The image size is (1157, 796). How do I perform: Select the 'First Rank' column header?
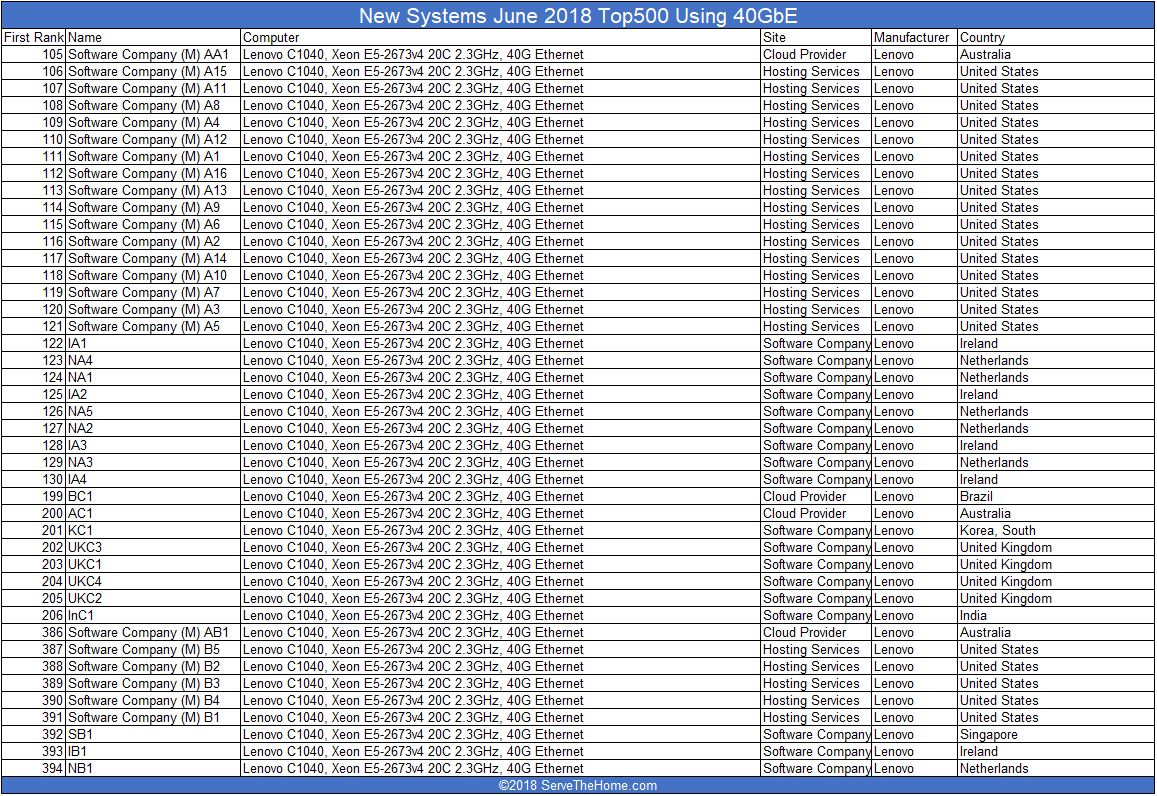pyautogui.click(x=34, y=38)
